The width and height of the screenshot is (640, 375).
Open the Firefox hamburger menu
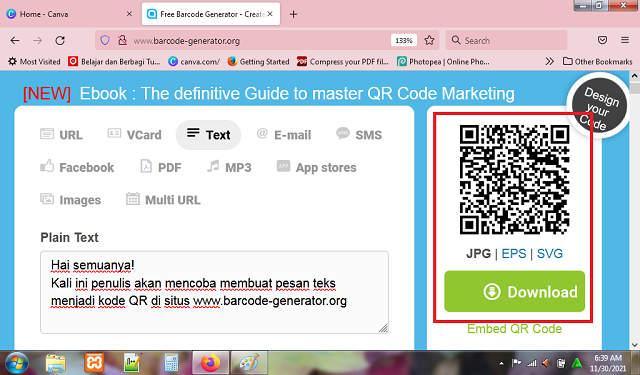tap(625, 40)
